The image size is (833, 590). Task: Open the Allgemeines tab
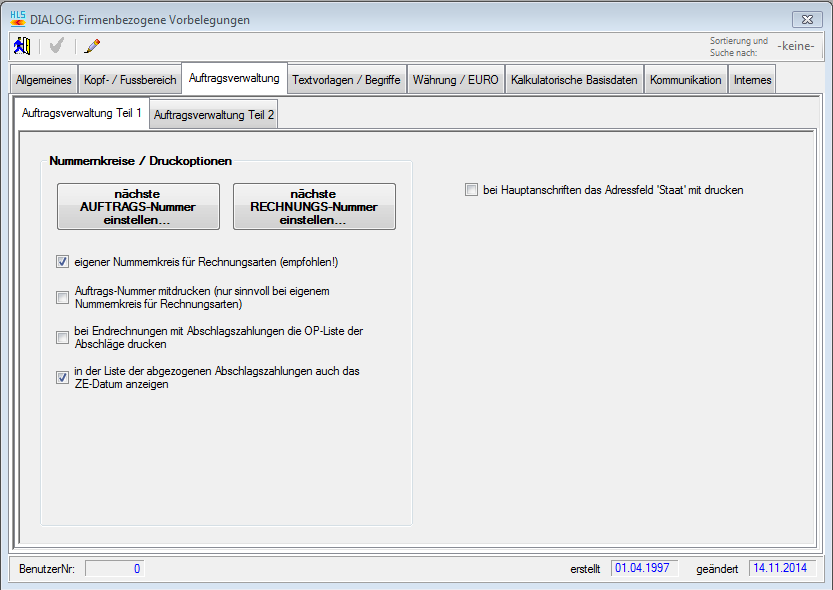(44, 80)
